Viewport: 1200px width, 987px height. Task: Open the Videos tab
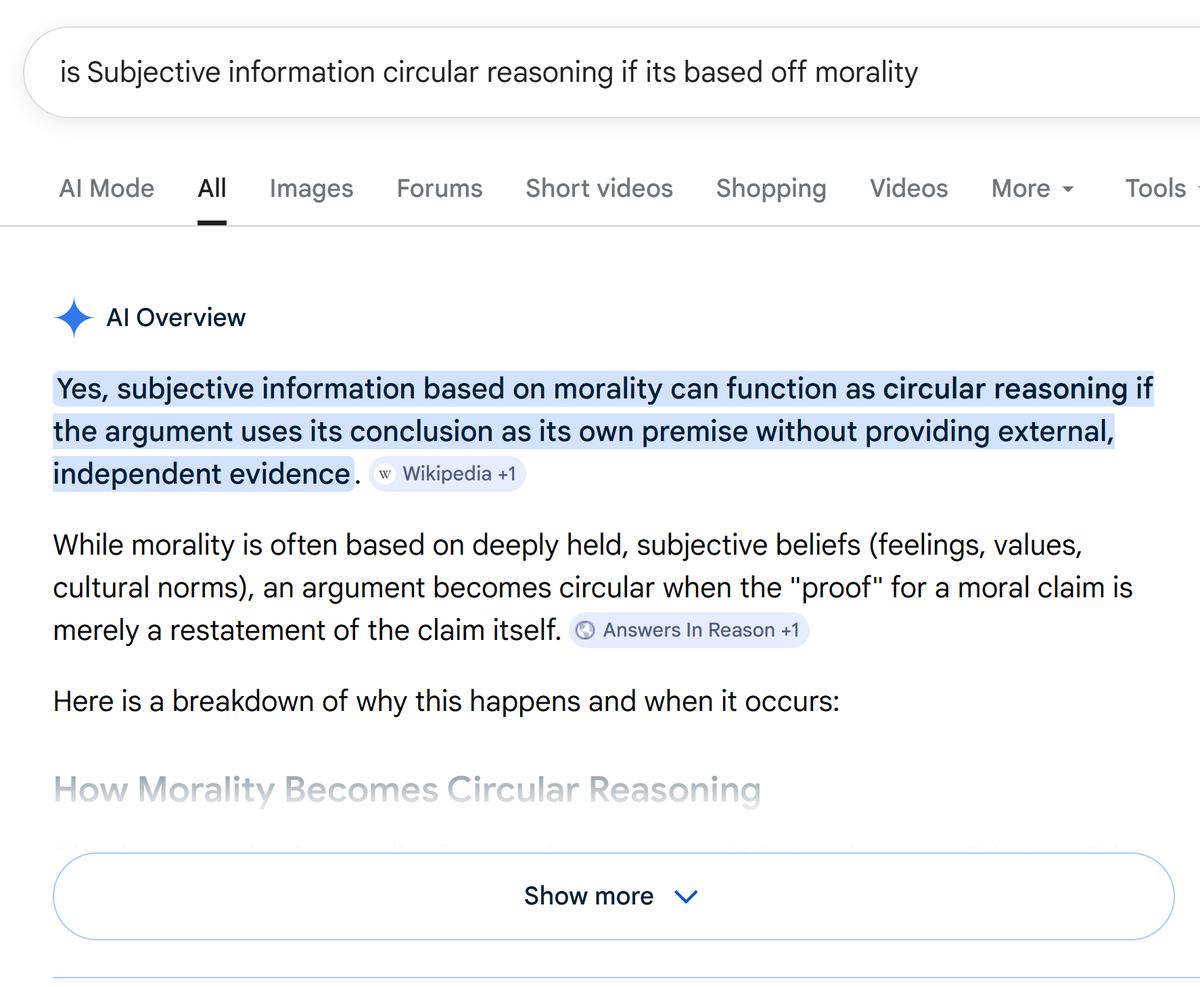coord(909,189)
